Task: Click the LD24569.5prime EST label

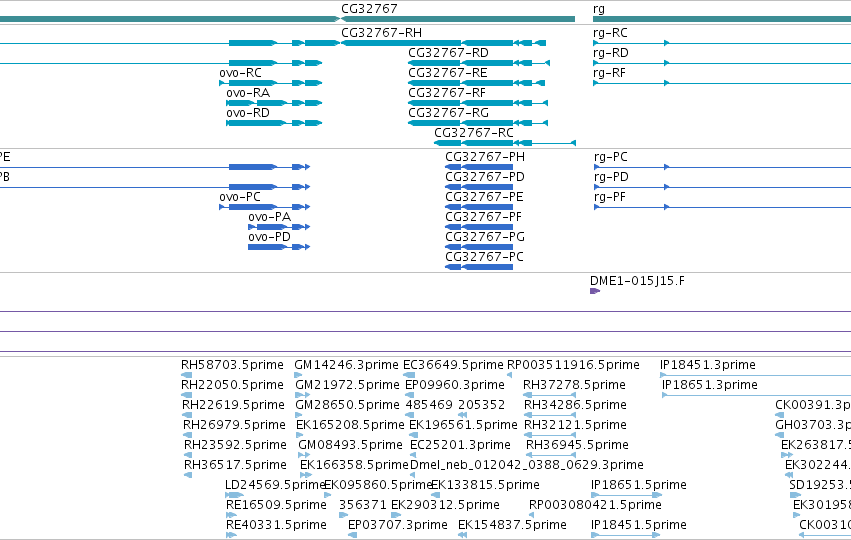Action: 275,485
